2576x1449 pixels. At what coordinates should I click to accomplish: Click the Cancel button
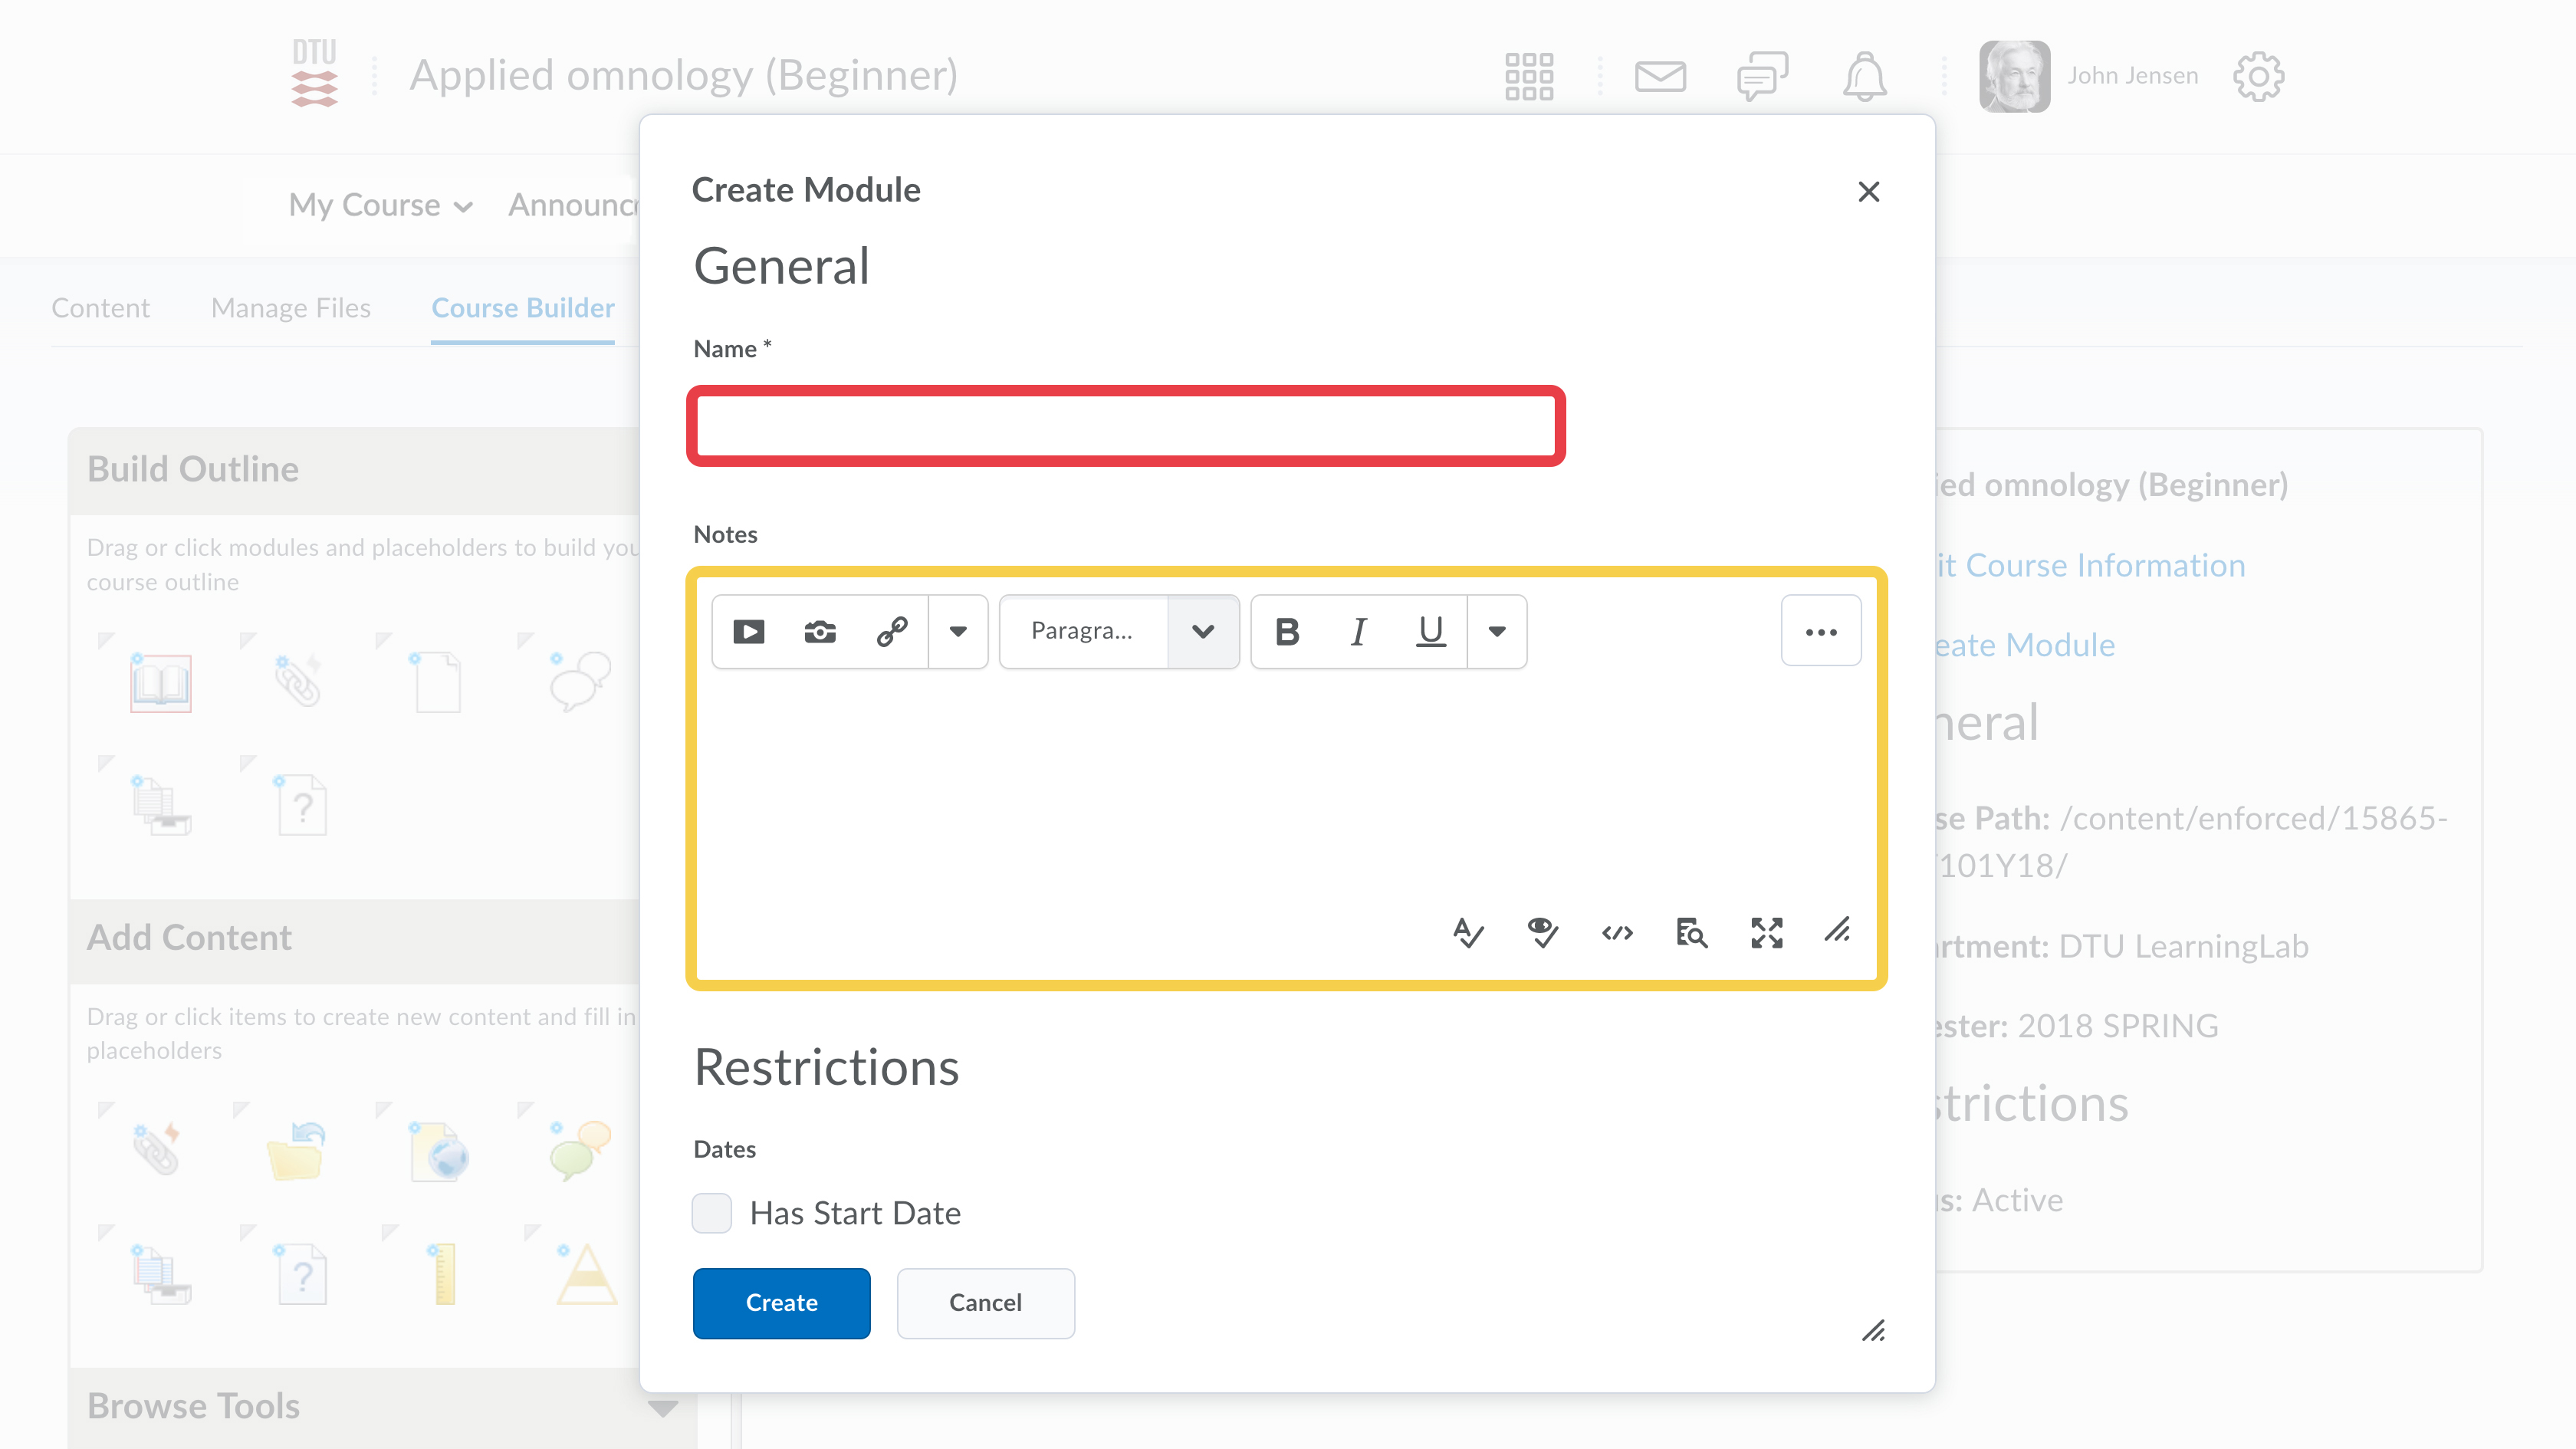[x=985, y=1303]
